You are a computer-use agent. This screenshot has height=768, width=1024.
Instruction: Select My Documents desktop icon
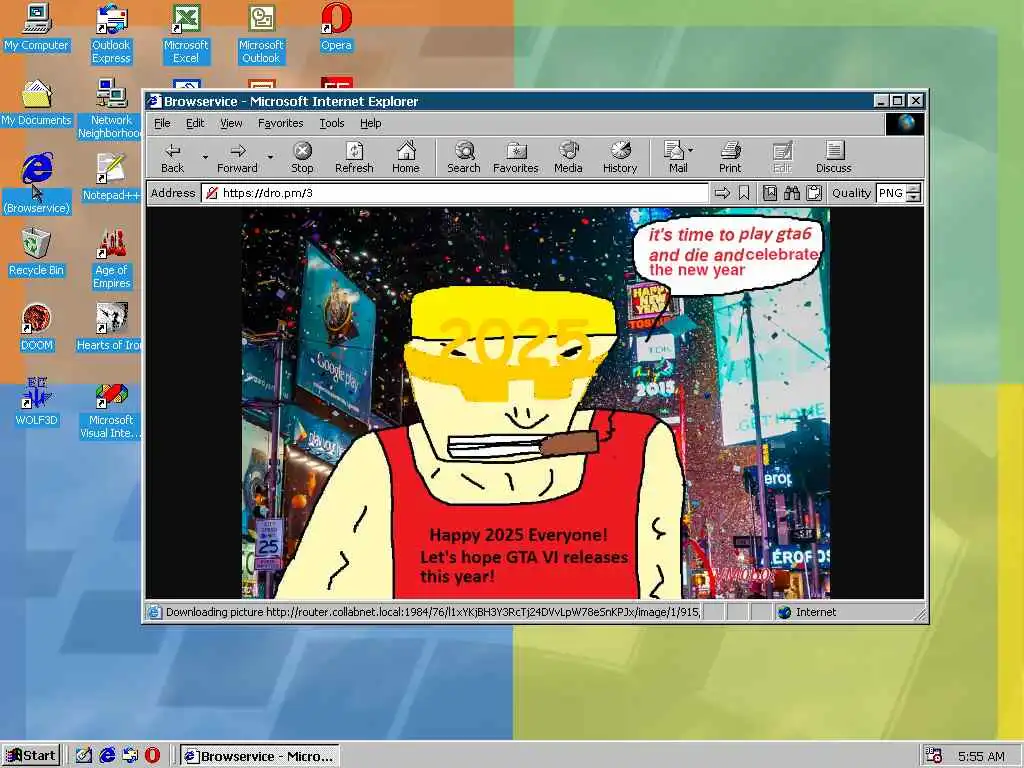coord(37,103)
